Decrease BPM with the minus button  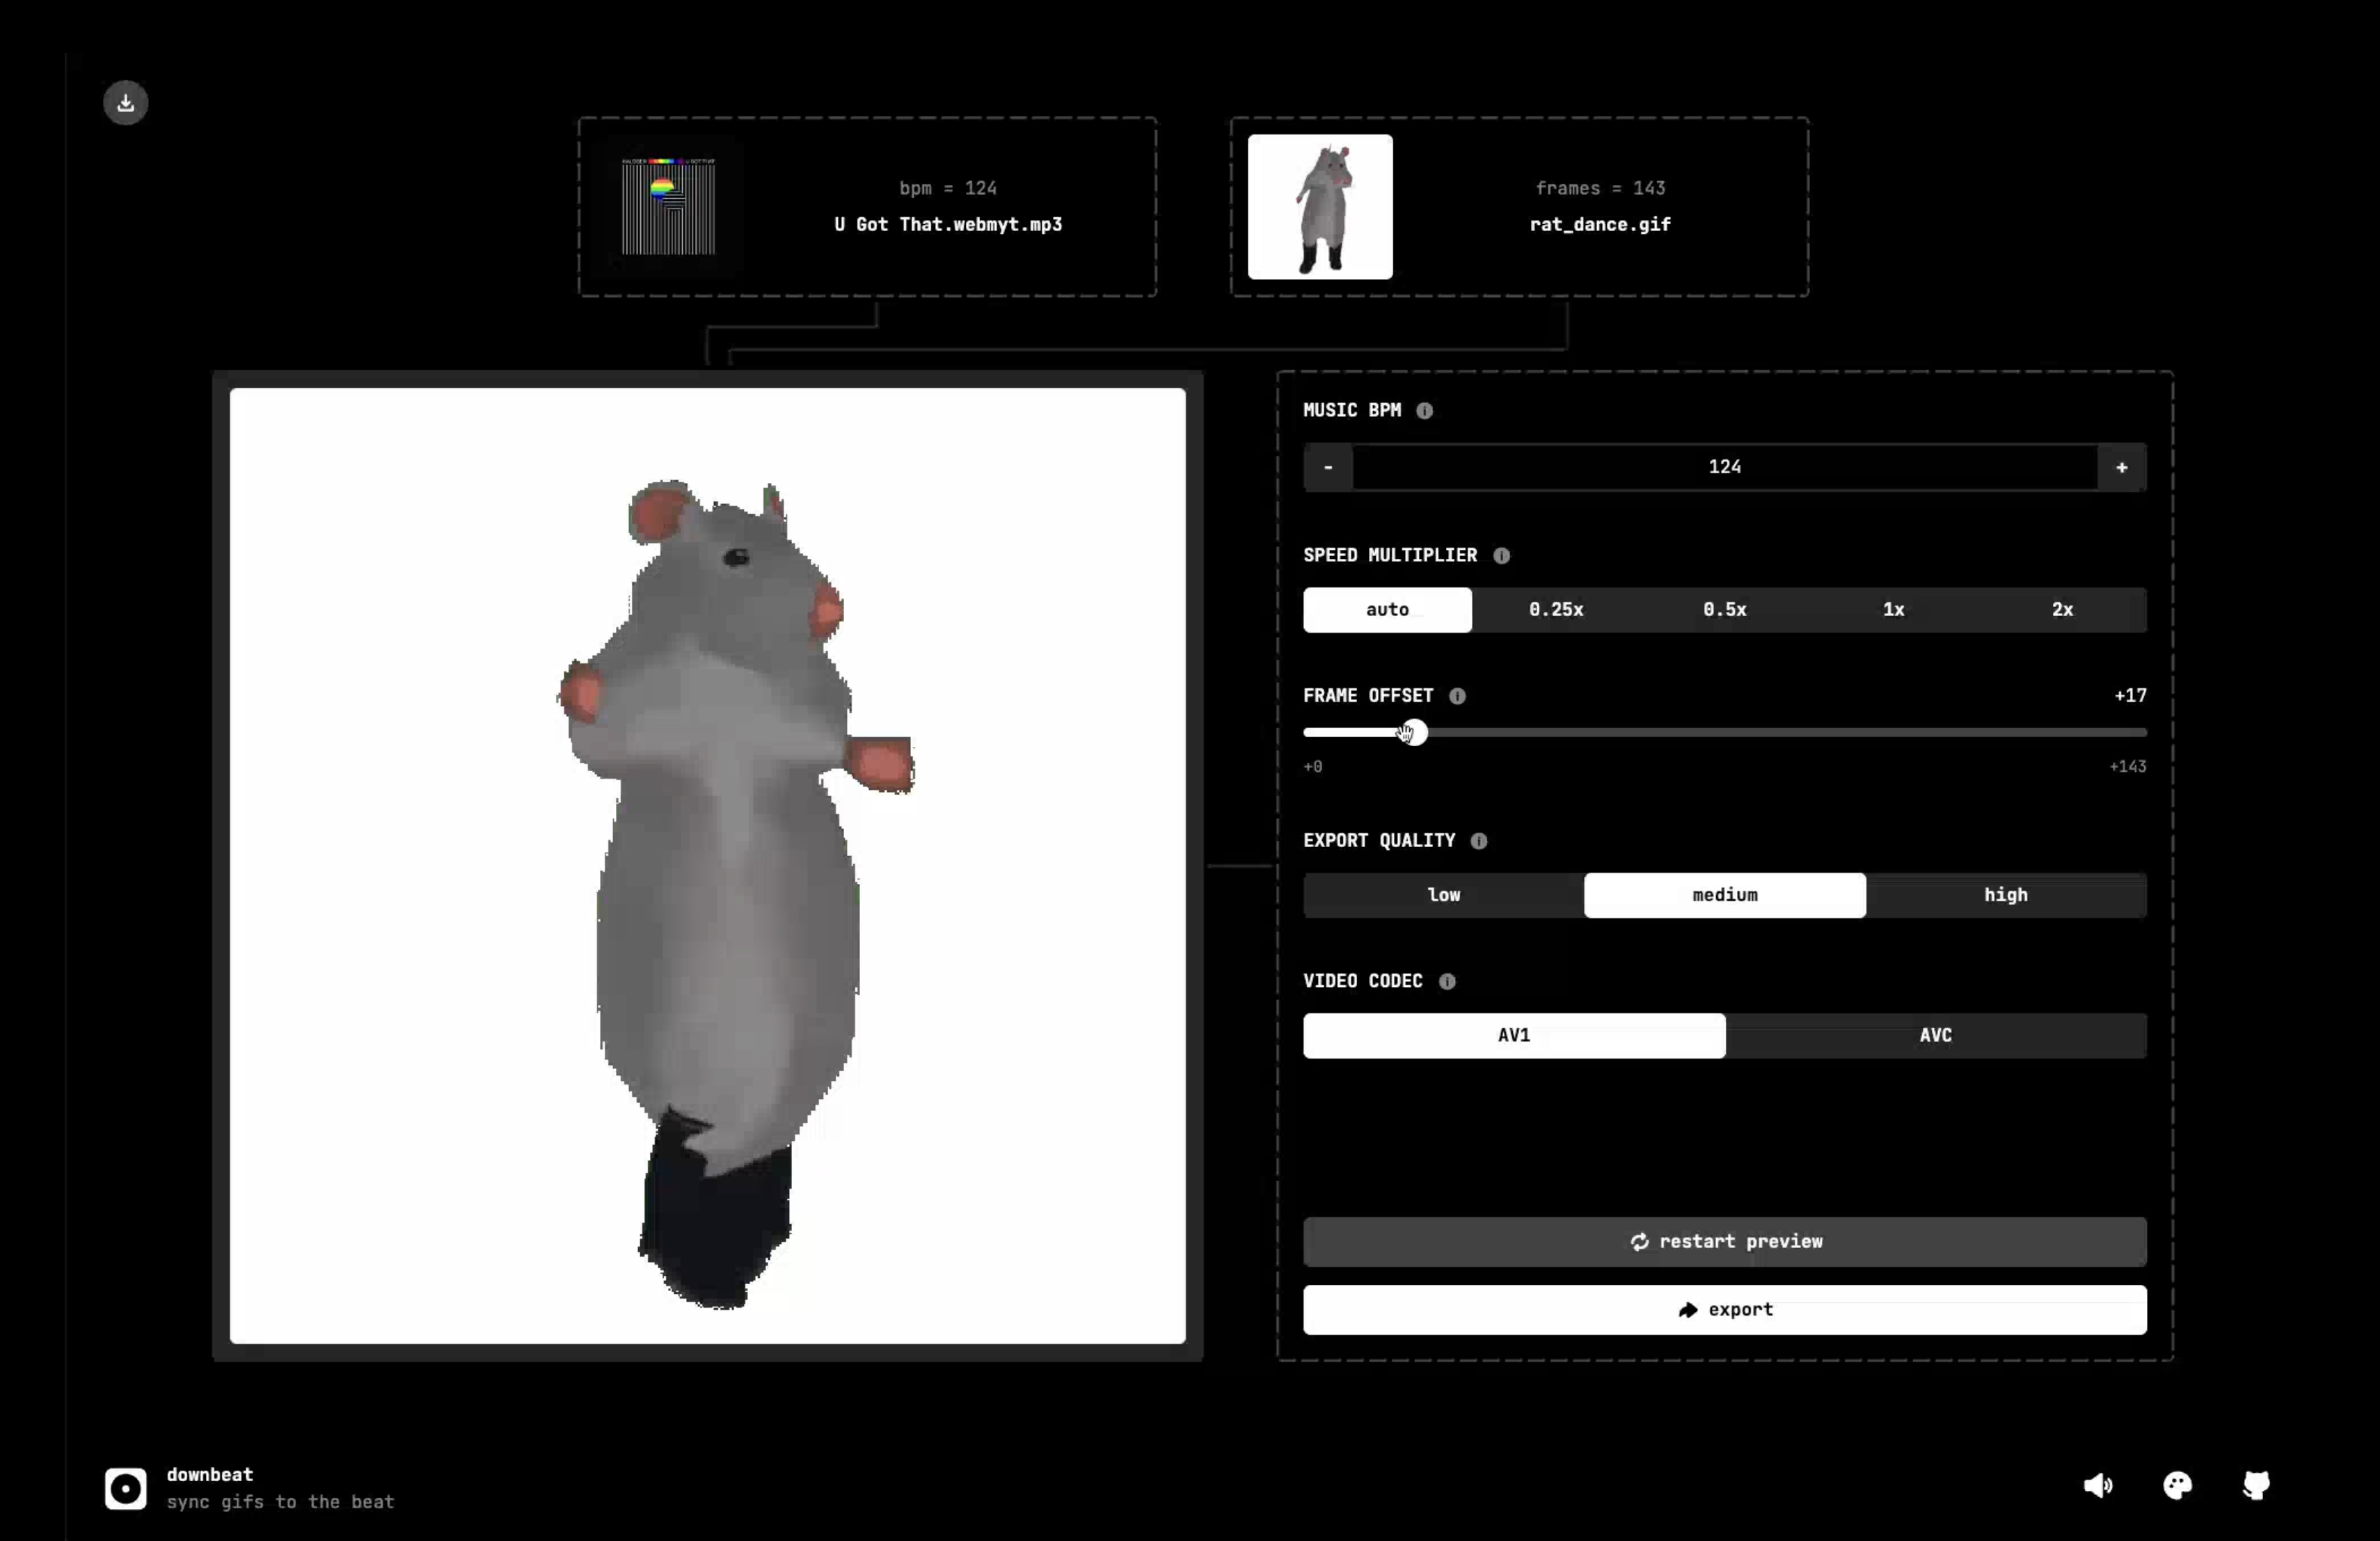[1328, 468]
